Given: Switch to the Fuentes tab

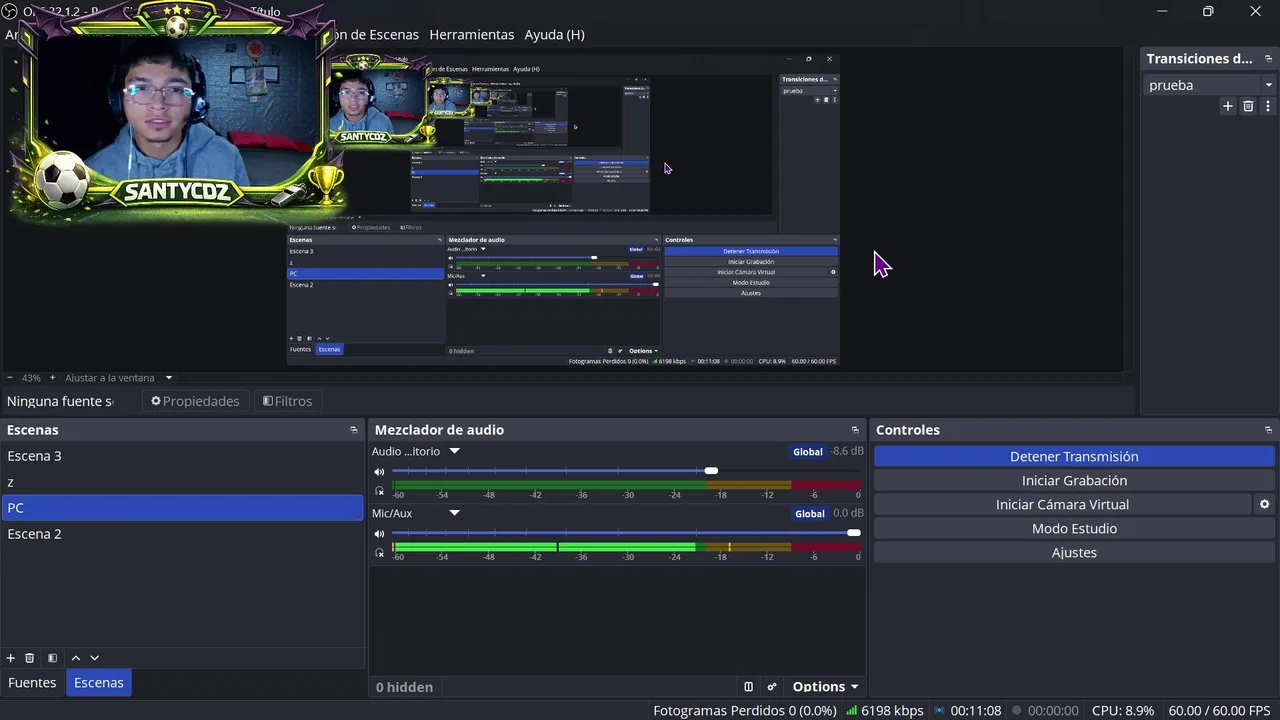Looking at the screenshot, I should [32, 683].
